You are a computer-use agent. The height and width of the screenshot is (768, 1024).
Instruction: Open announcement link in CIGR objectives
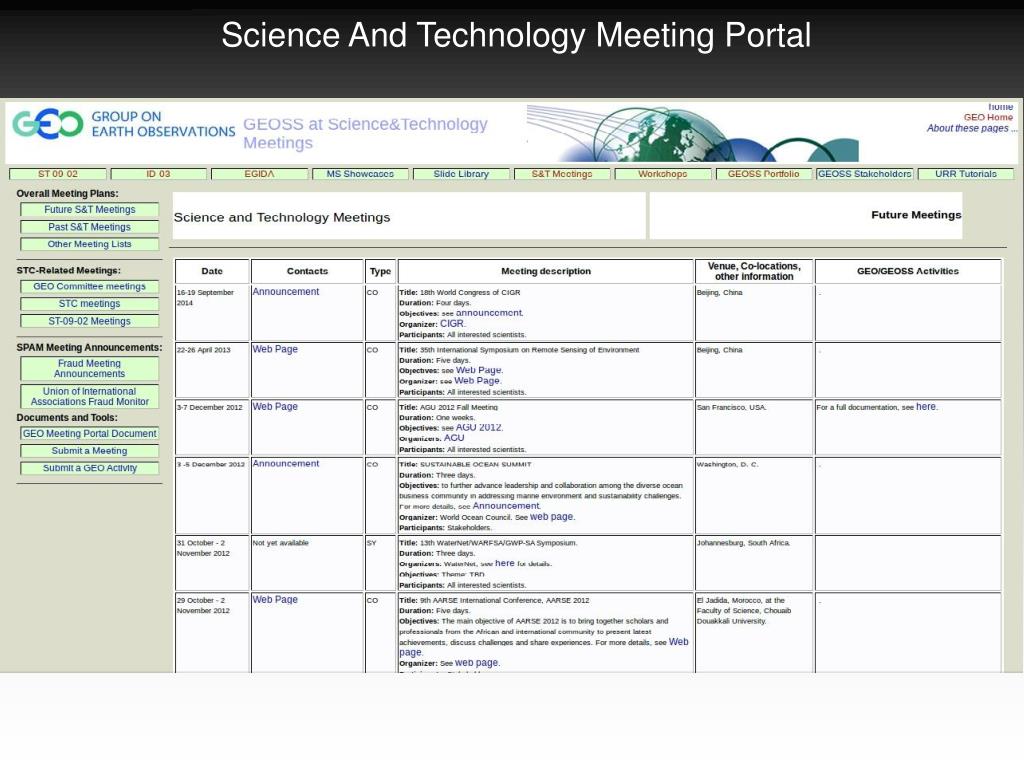coord(489,313)
